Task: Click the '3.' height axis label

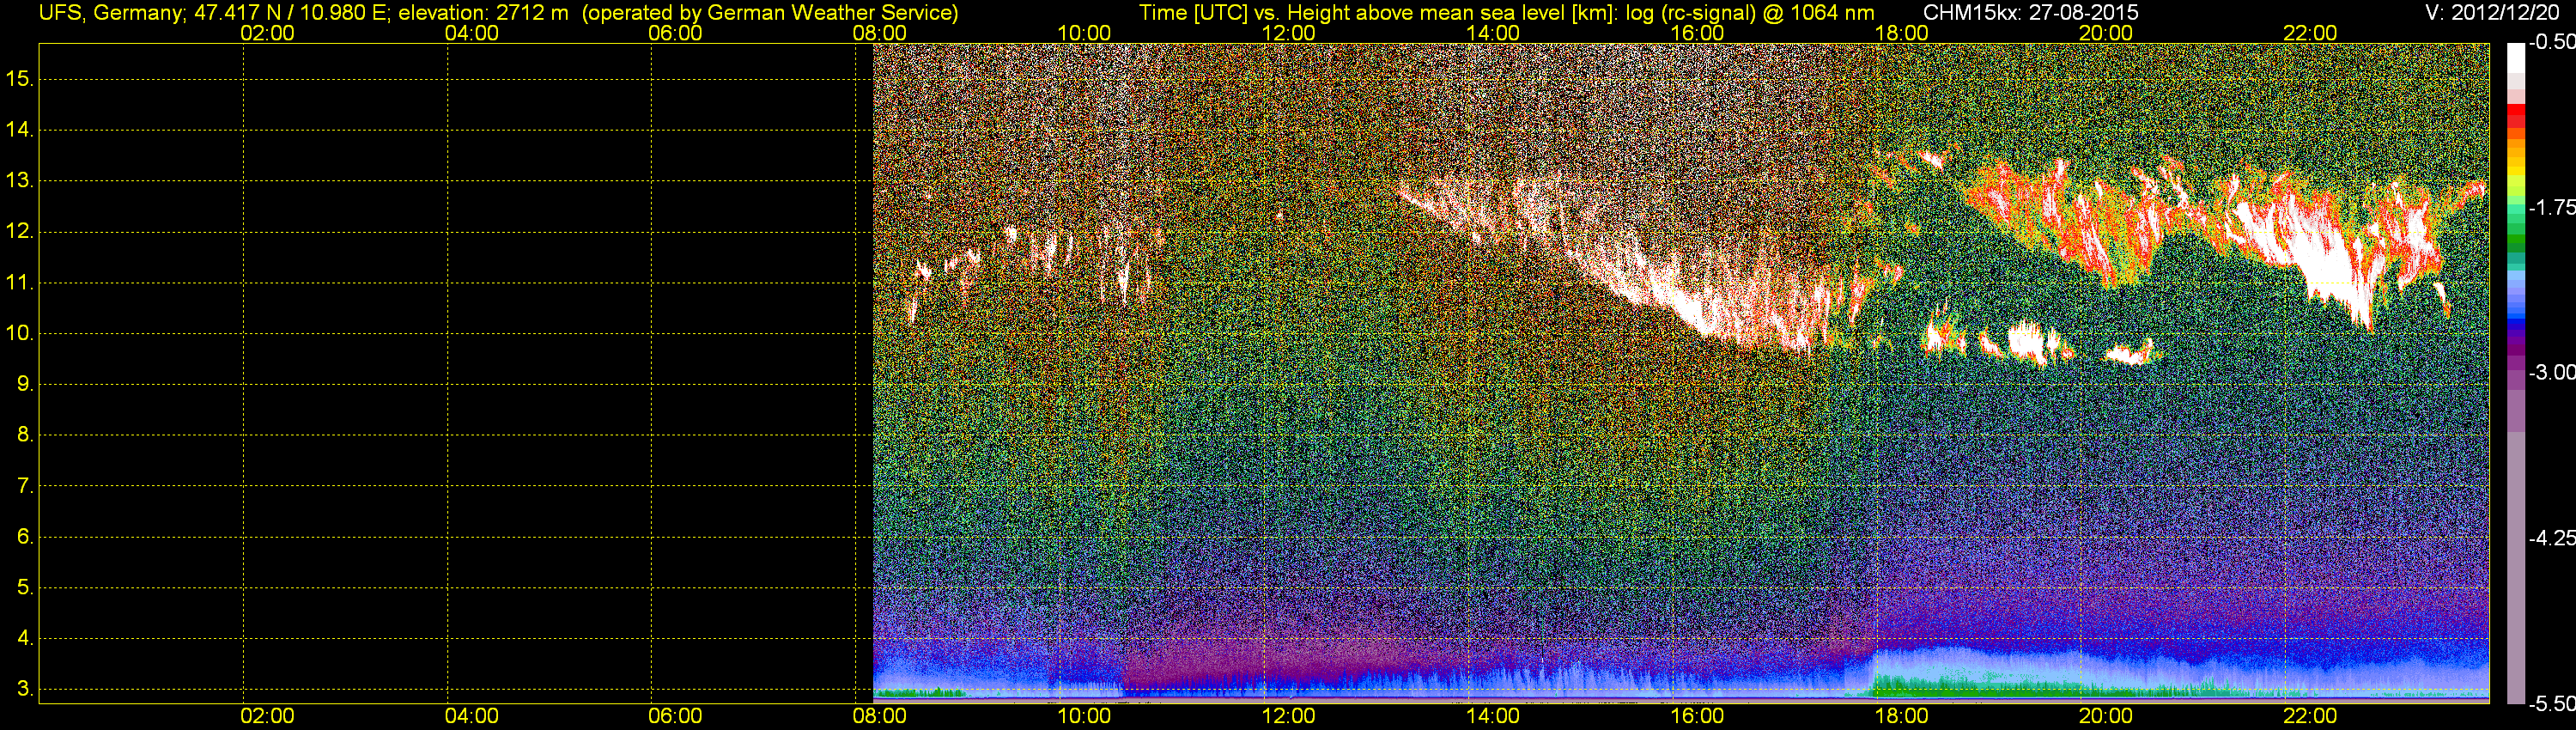Action: point(25,689)
